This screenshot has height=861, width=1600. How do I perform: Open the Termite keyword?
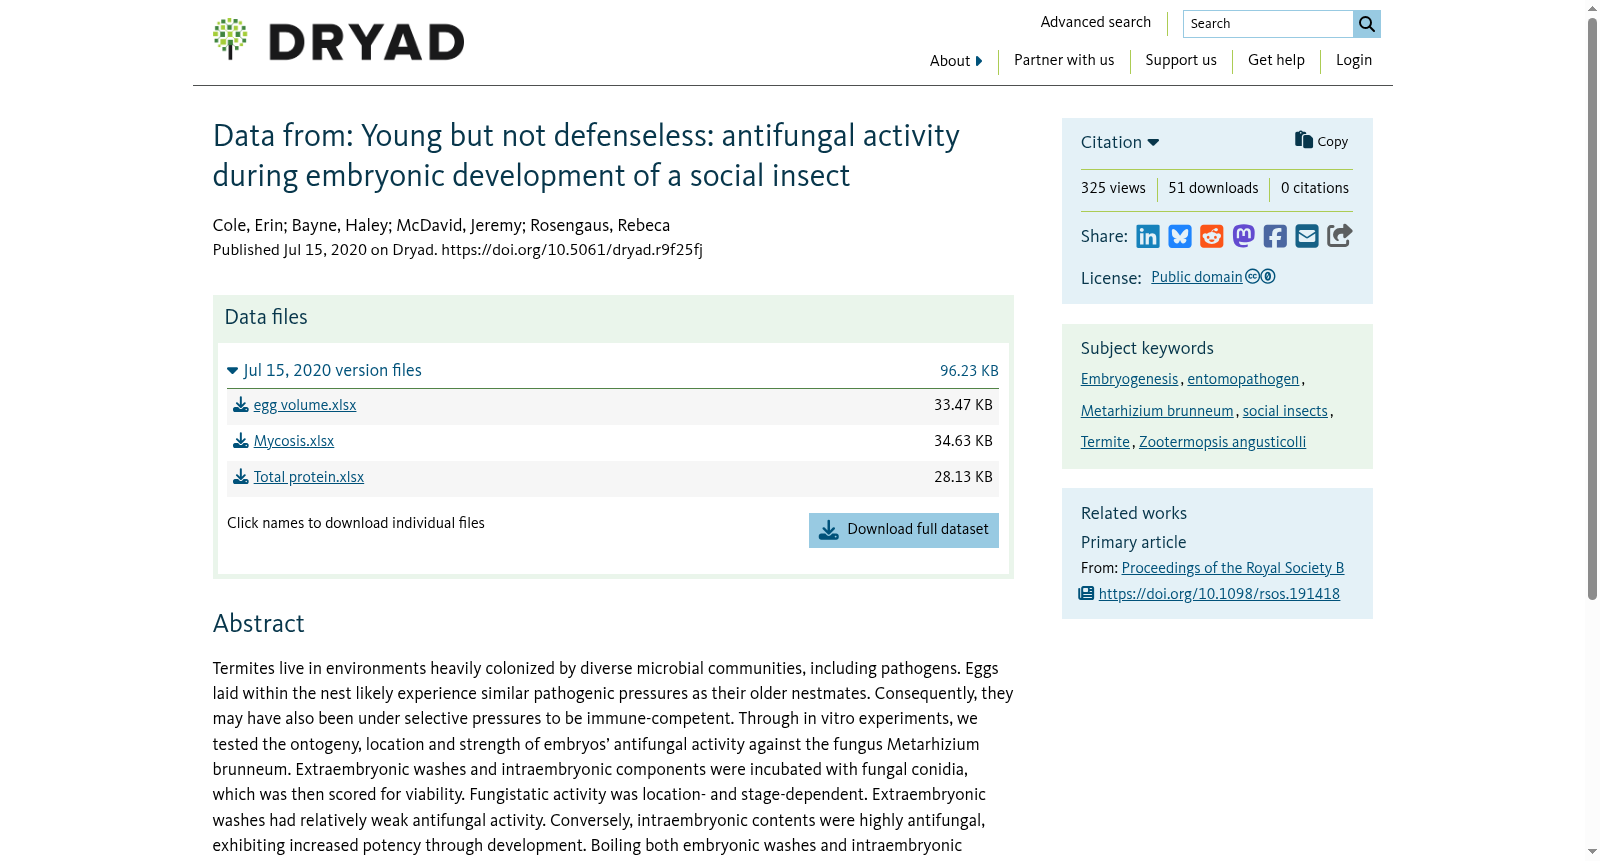1105,442
